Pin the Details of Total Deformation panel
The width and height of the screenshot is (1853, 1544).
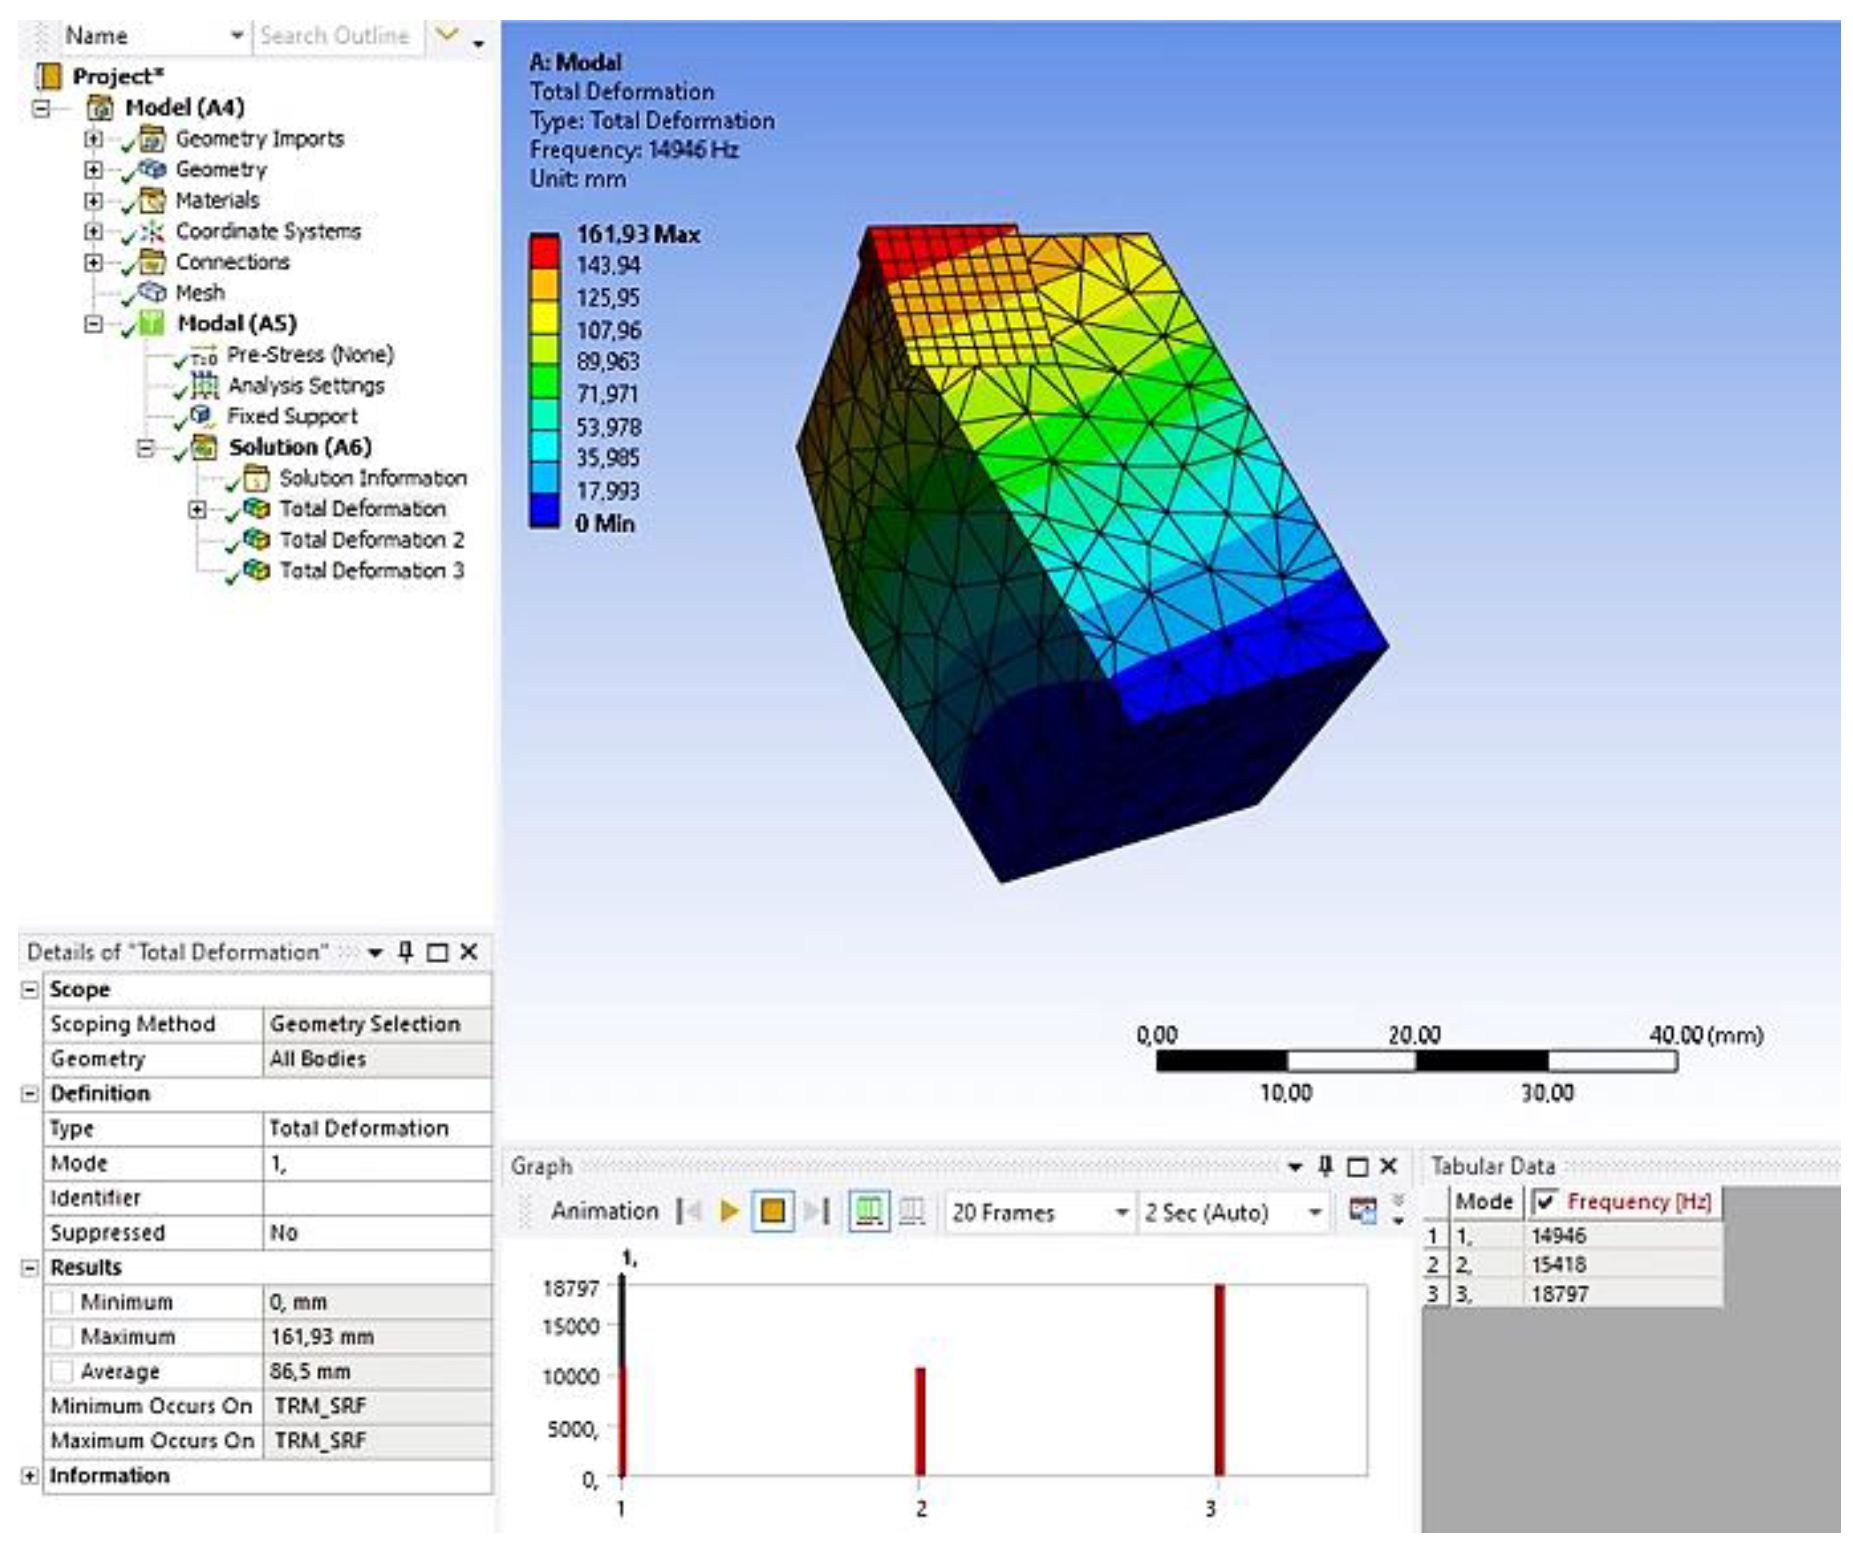[x=406, y=952]
